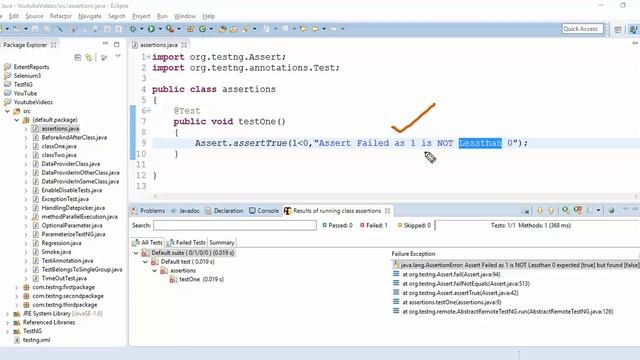
Task: Click the New Java Package toolbar icon
Action: [190, 29]
